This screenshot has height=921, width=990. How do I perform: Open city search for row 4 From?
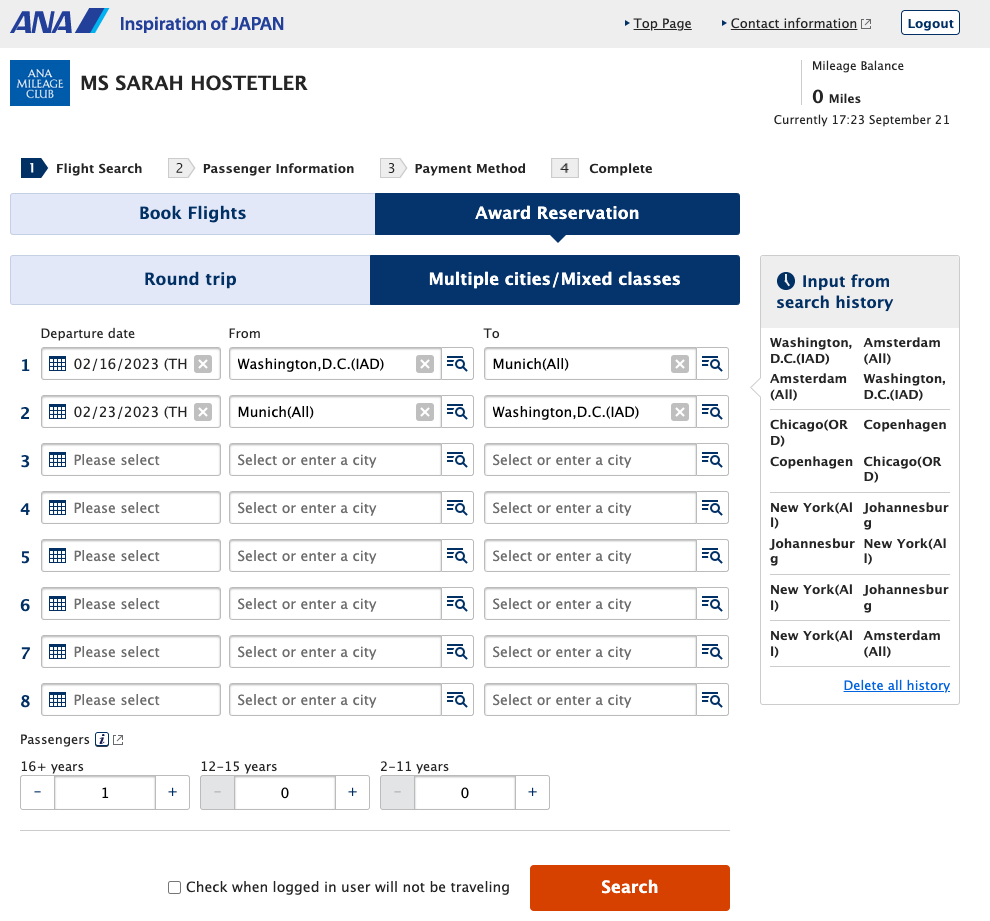457,508
